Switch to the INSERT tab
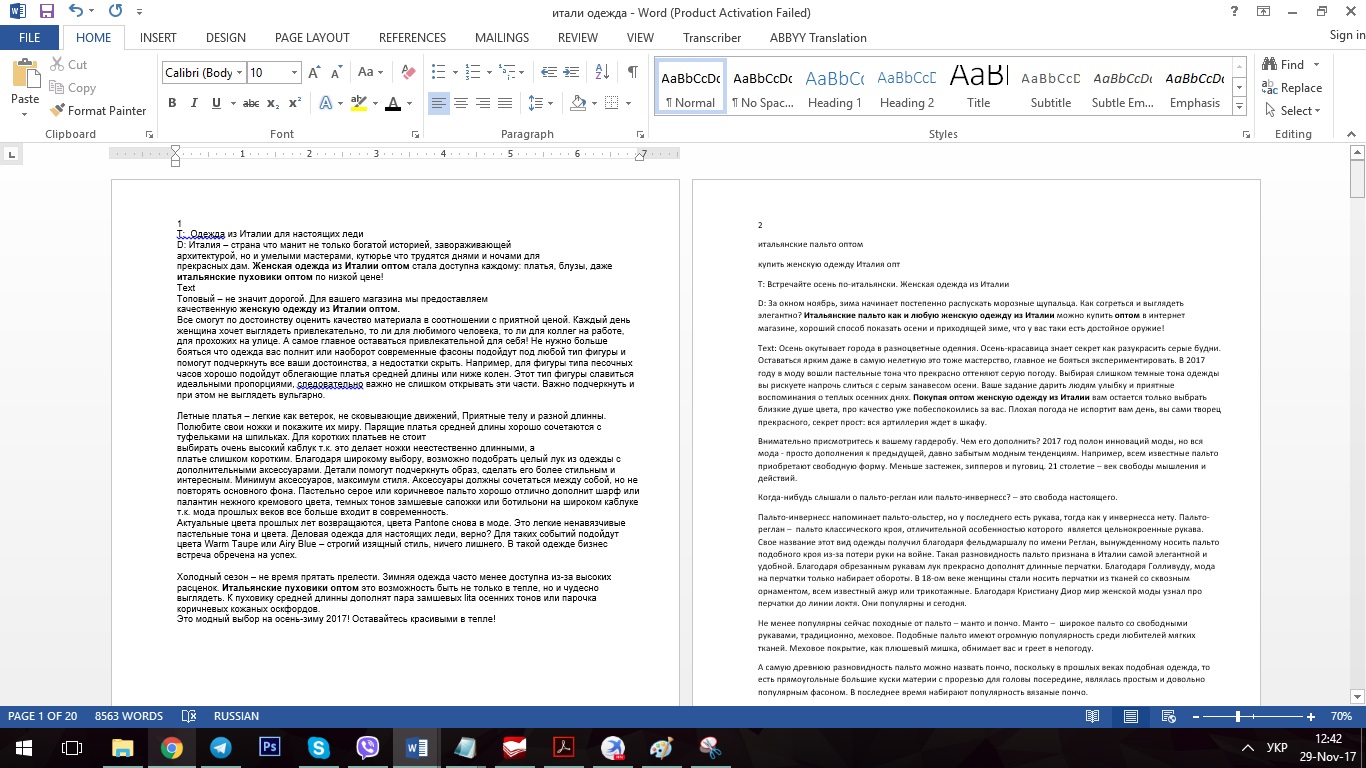 tap(158, 38)
